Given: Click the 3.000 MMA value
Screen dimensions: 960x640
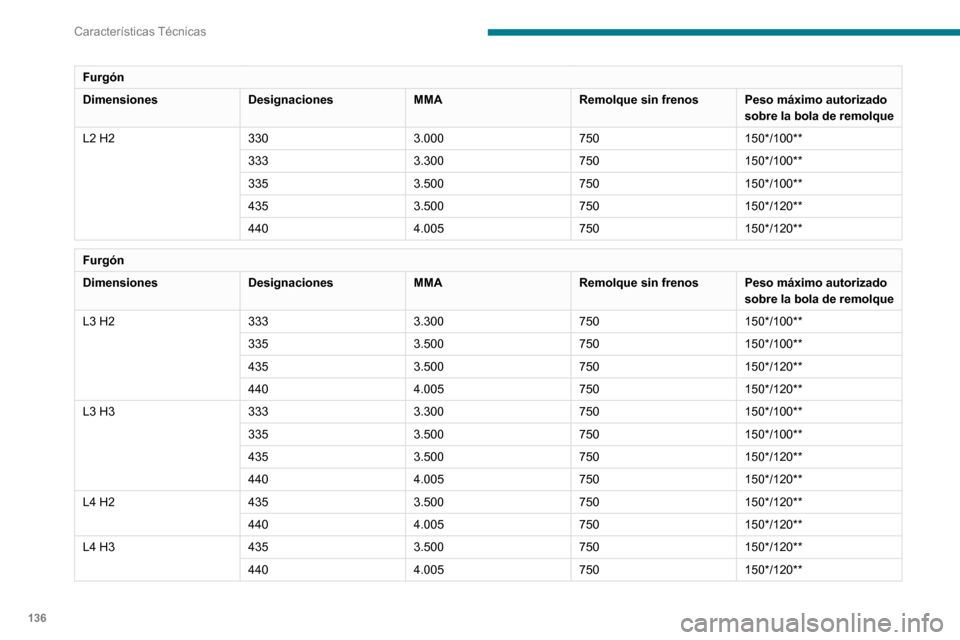Looking at the screenshot, I should pyautogui.click(x=428, y=138).
